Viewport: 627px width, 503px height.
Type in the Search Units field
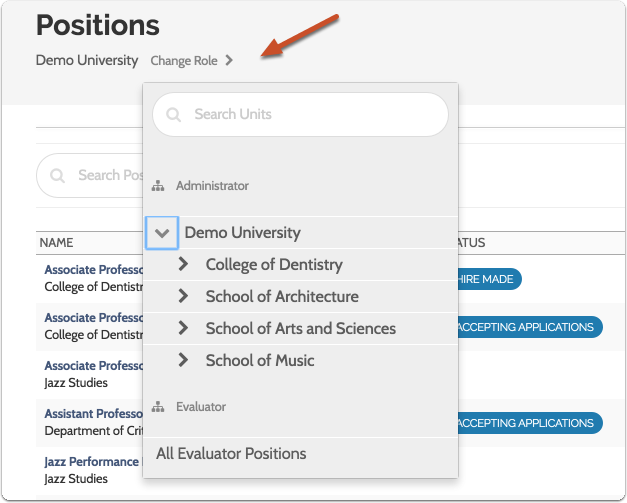(310, 115)
